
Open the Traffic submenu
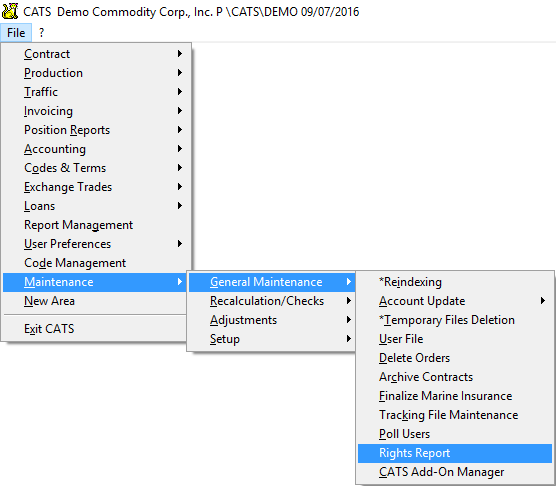coord(96,92)
